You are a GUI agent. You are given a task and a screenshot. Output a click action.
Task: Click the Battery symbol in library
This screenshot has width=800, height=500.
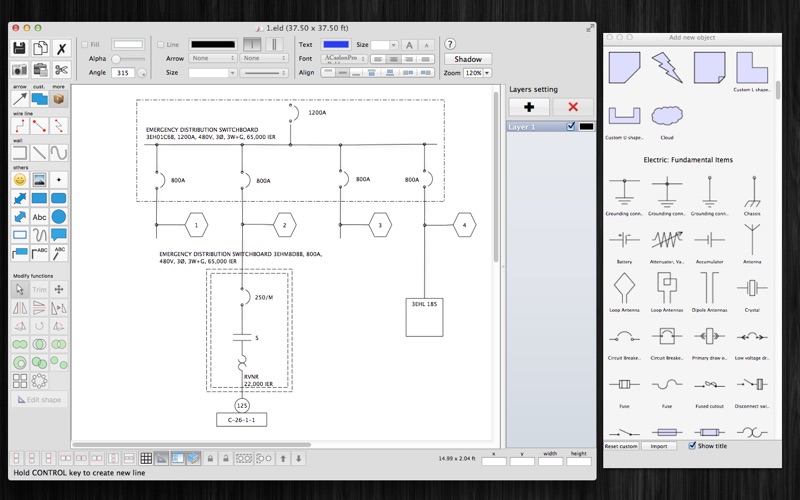pyautogui.click(x=624, y=239)
